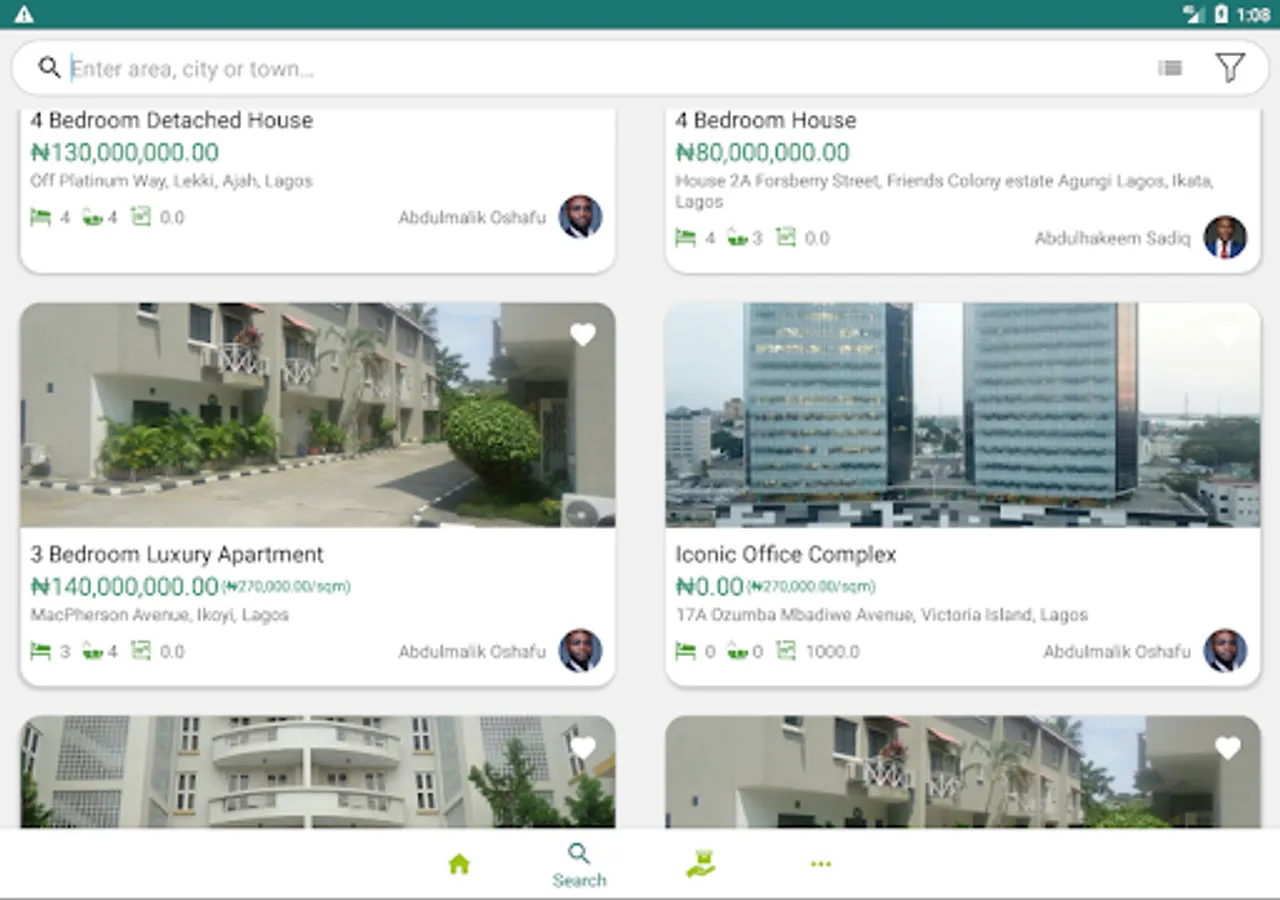Tap area icon beside 1000.0
This screenshot has height=900, width=1280.
[x=786, y=651]
